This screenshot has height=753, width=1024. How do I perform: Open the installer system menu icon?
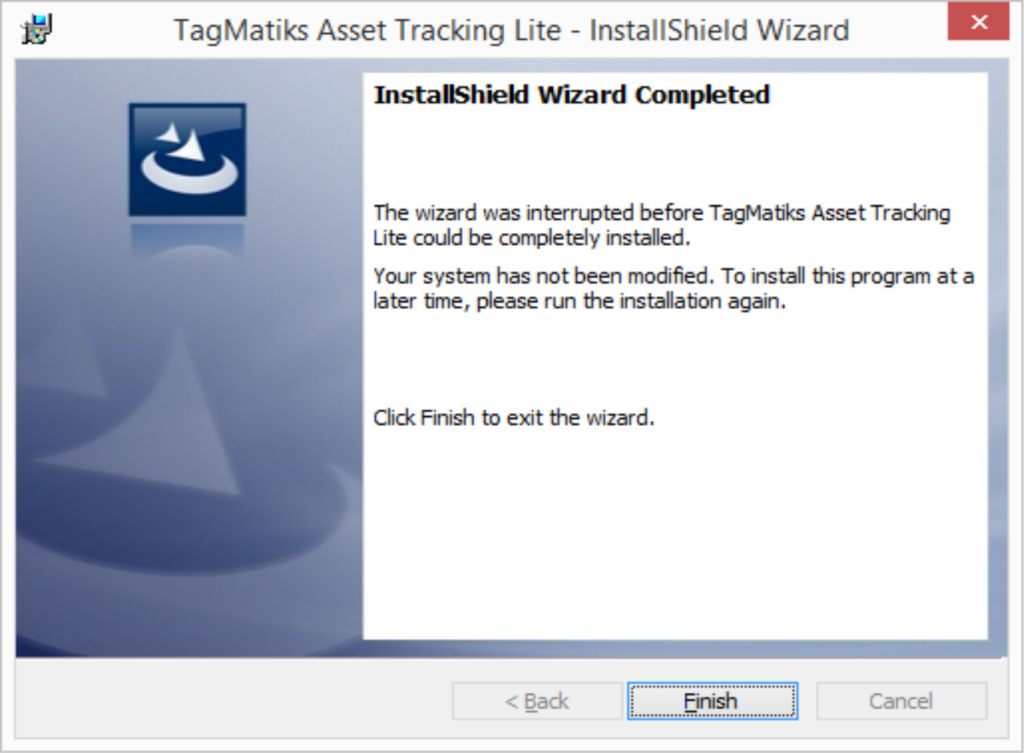(x=37, y=29)
